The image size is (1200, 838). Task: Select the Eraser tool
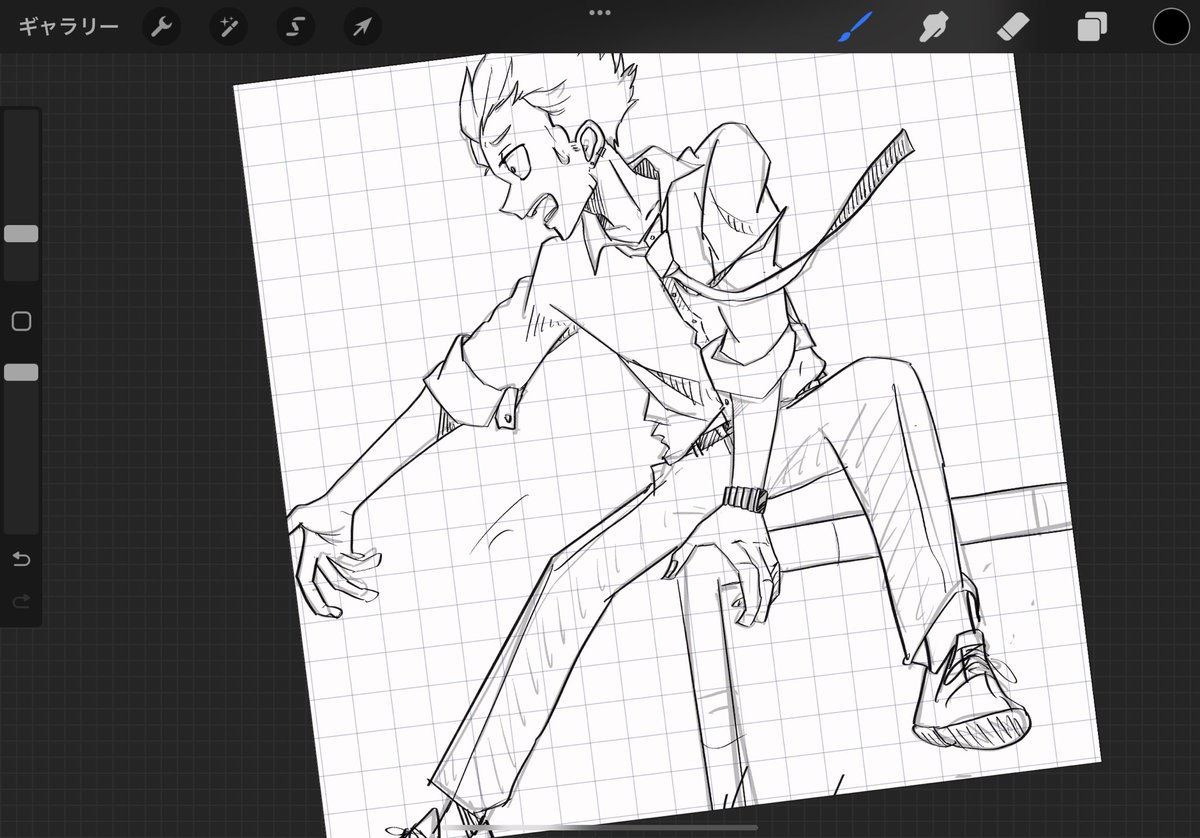(1013, 27)
